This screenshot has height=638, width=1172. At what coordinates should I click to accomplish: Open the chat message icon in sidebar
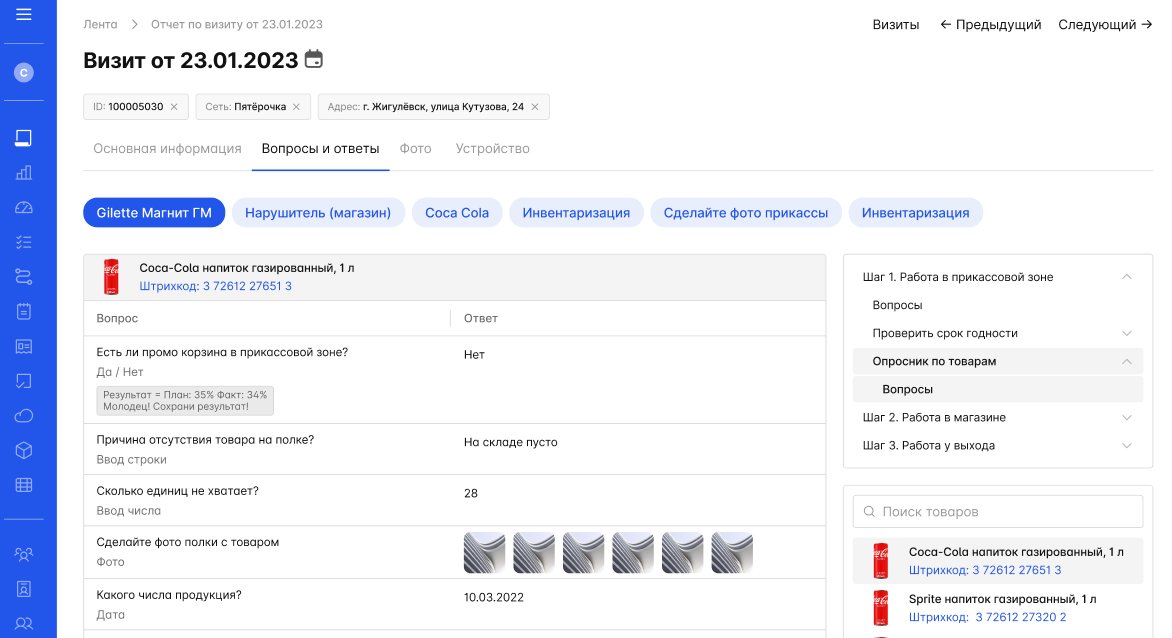[x=24, y=381]
